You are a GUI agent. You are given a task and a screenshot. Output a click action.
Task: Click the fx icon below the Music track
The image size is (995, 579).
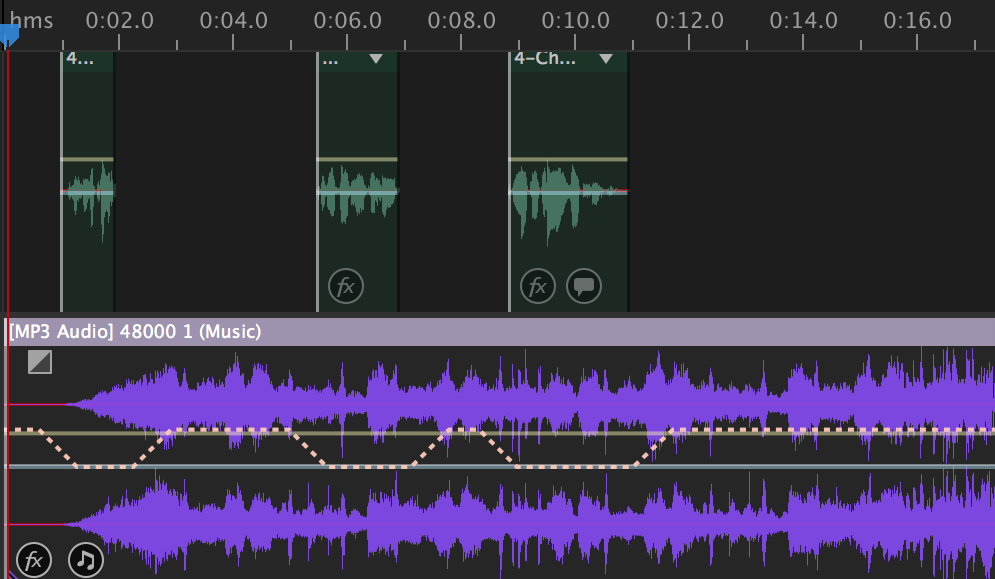click(34, 560)
